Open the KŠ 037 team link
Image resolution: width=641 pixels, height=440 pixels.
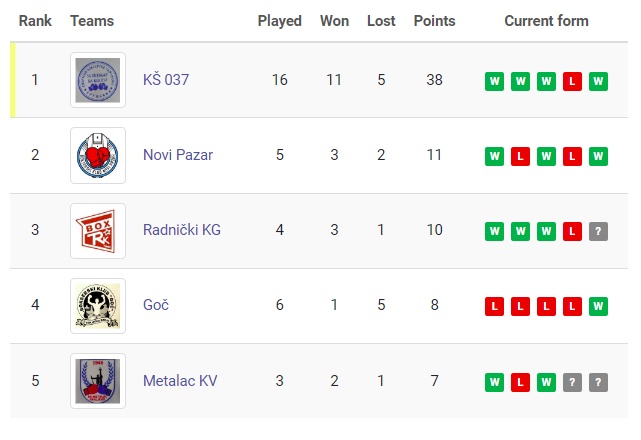(166, 80)
